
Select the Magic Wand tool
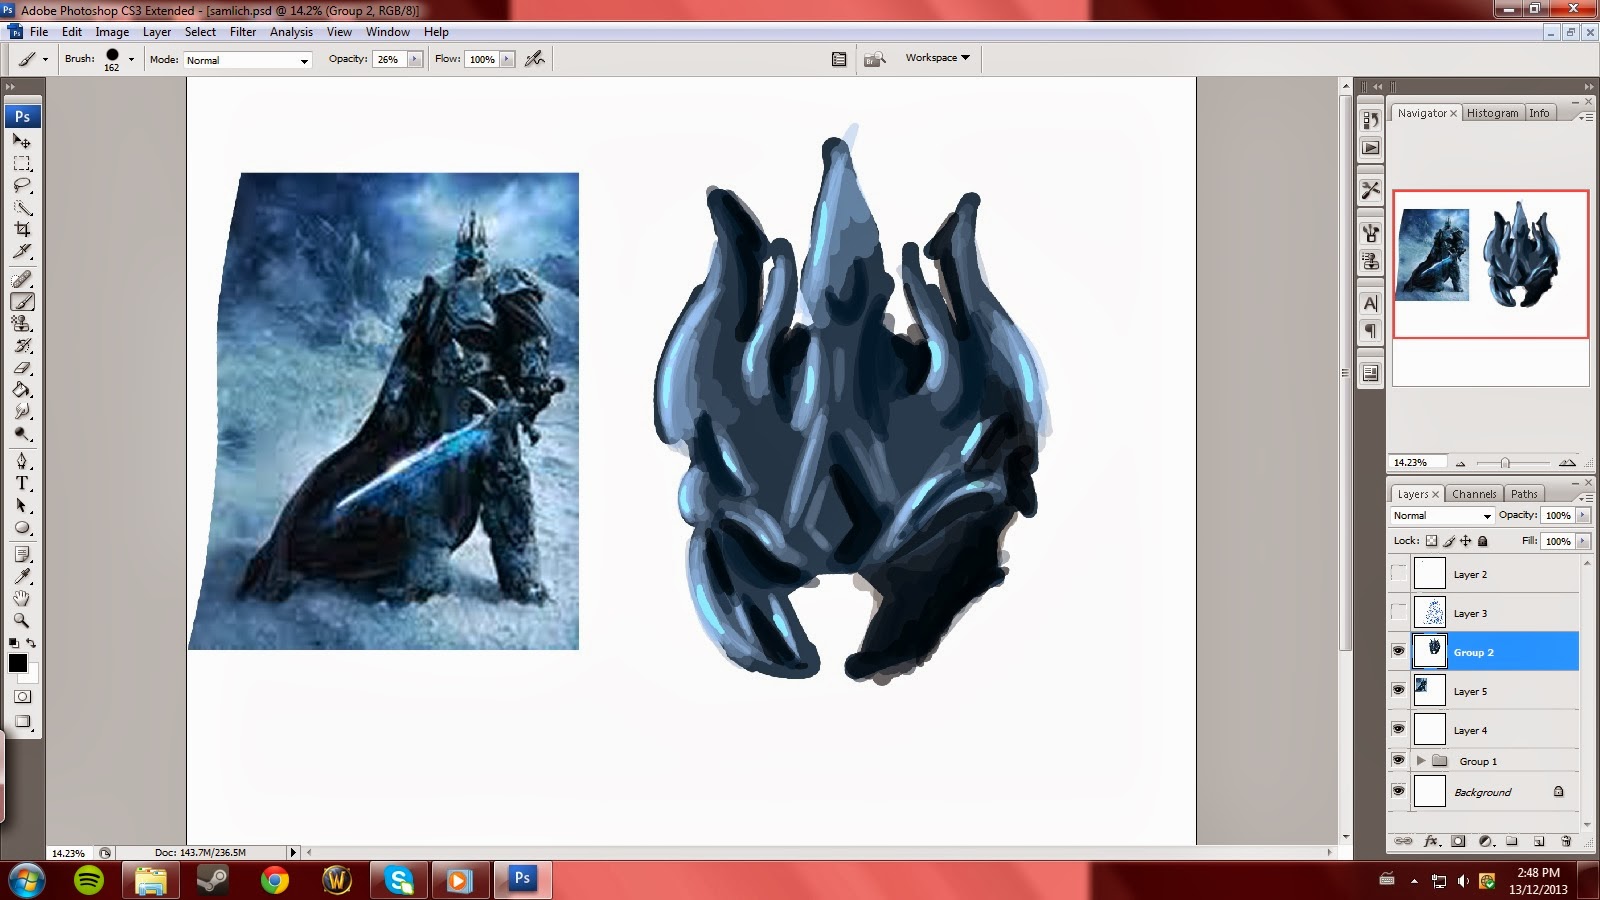point(22,208)
